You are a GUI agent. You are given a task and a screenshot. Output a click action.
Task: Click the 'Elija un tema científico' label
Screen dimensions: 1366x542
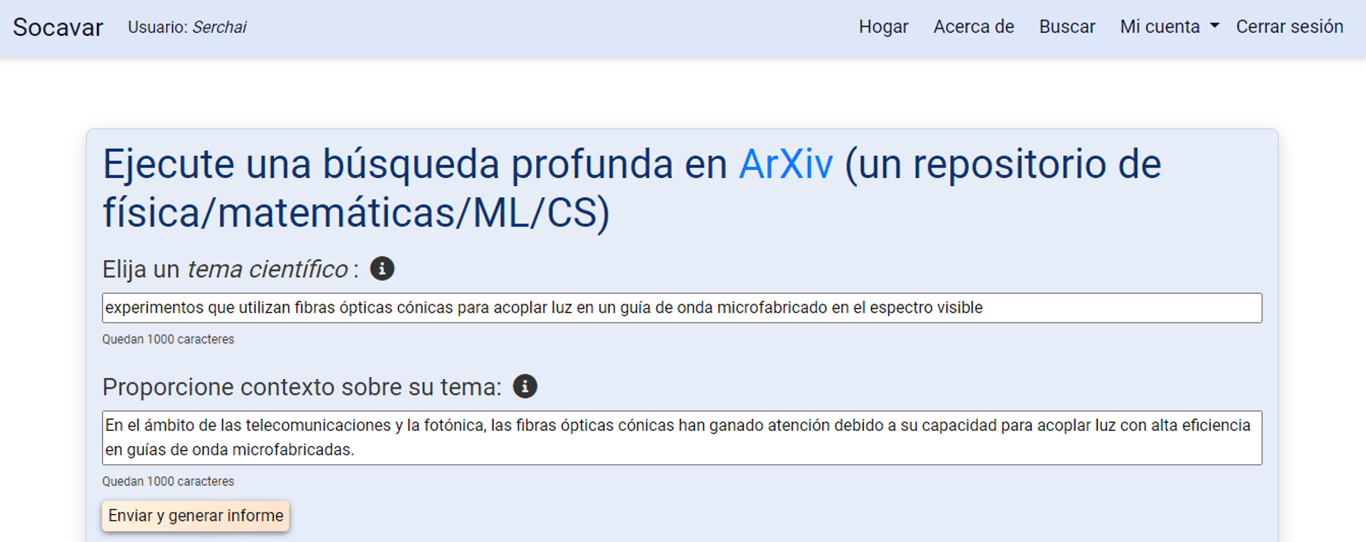pyautogui.click(x=230, y=269)
